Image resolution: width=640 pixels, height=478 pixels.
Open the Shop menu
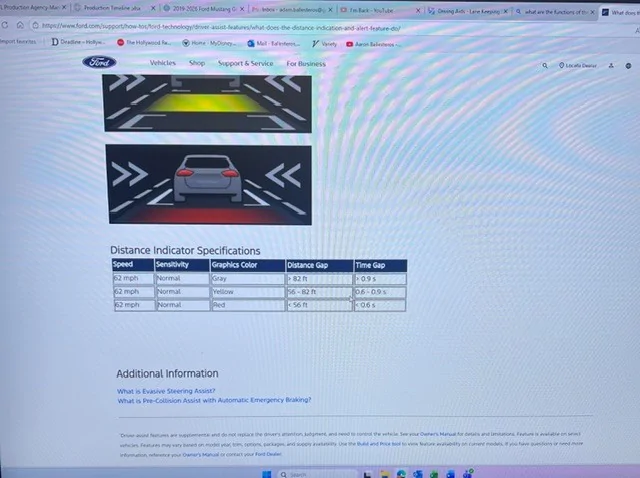click(197, 63)
